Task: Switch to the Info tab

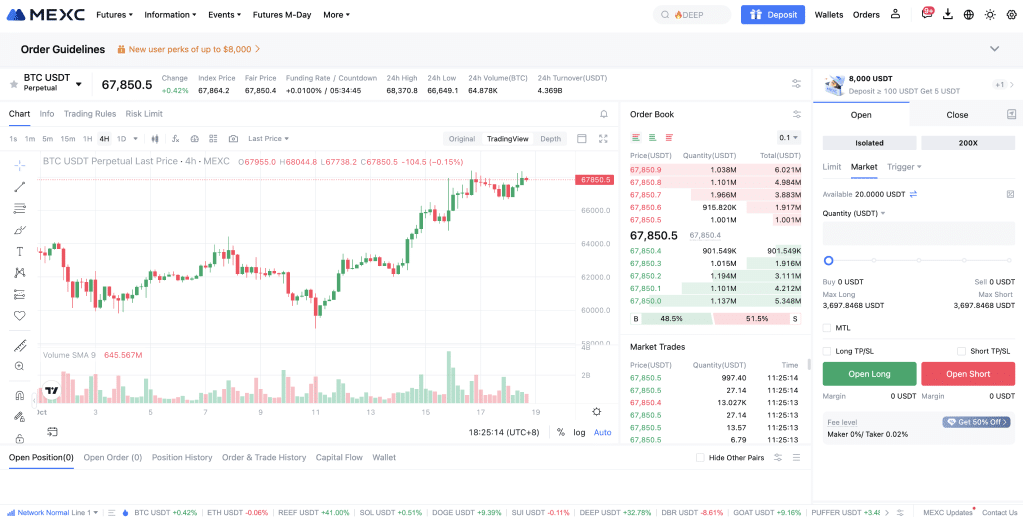Action: [47, 114]
